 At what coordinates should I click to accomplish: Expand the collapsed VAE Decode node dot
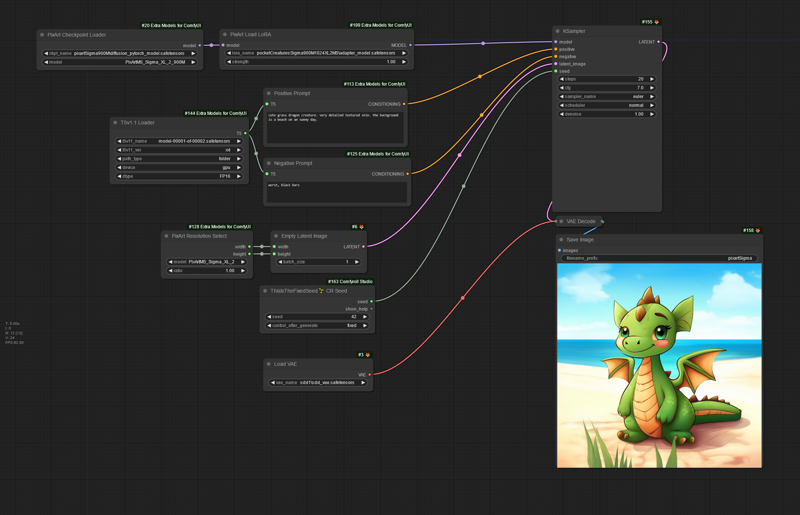click(561, 222)
